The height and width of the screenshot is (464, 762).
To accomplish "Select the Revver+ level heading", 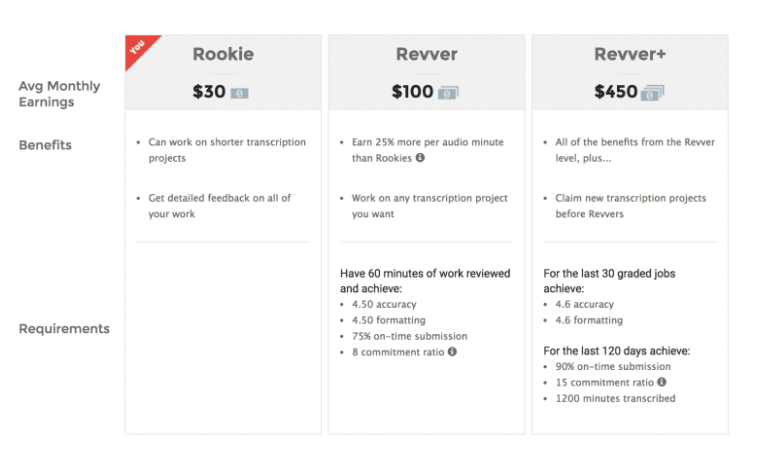I will click(x=630, y=54).
